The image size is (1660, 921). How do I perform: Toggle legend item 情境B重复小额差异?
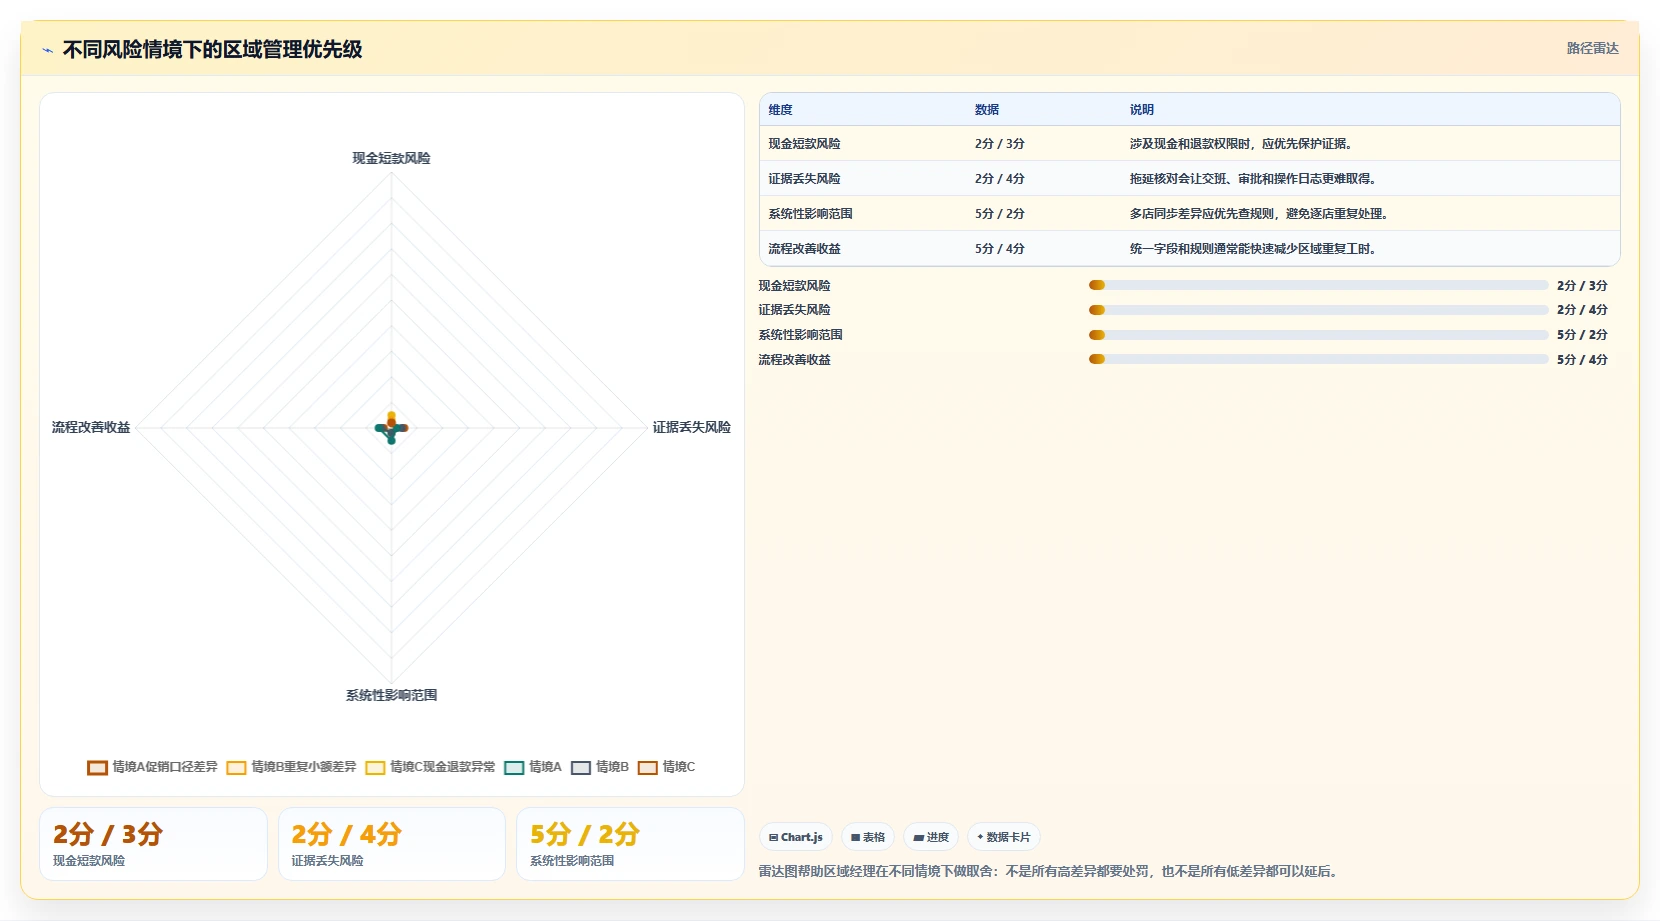[x=291, y=767]
